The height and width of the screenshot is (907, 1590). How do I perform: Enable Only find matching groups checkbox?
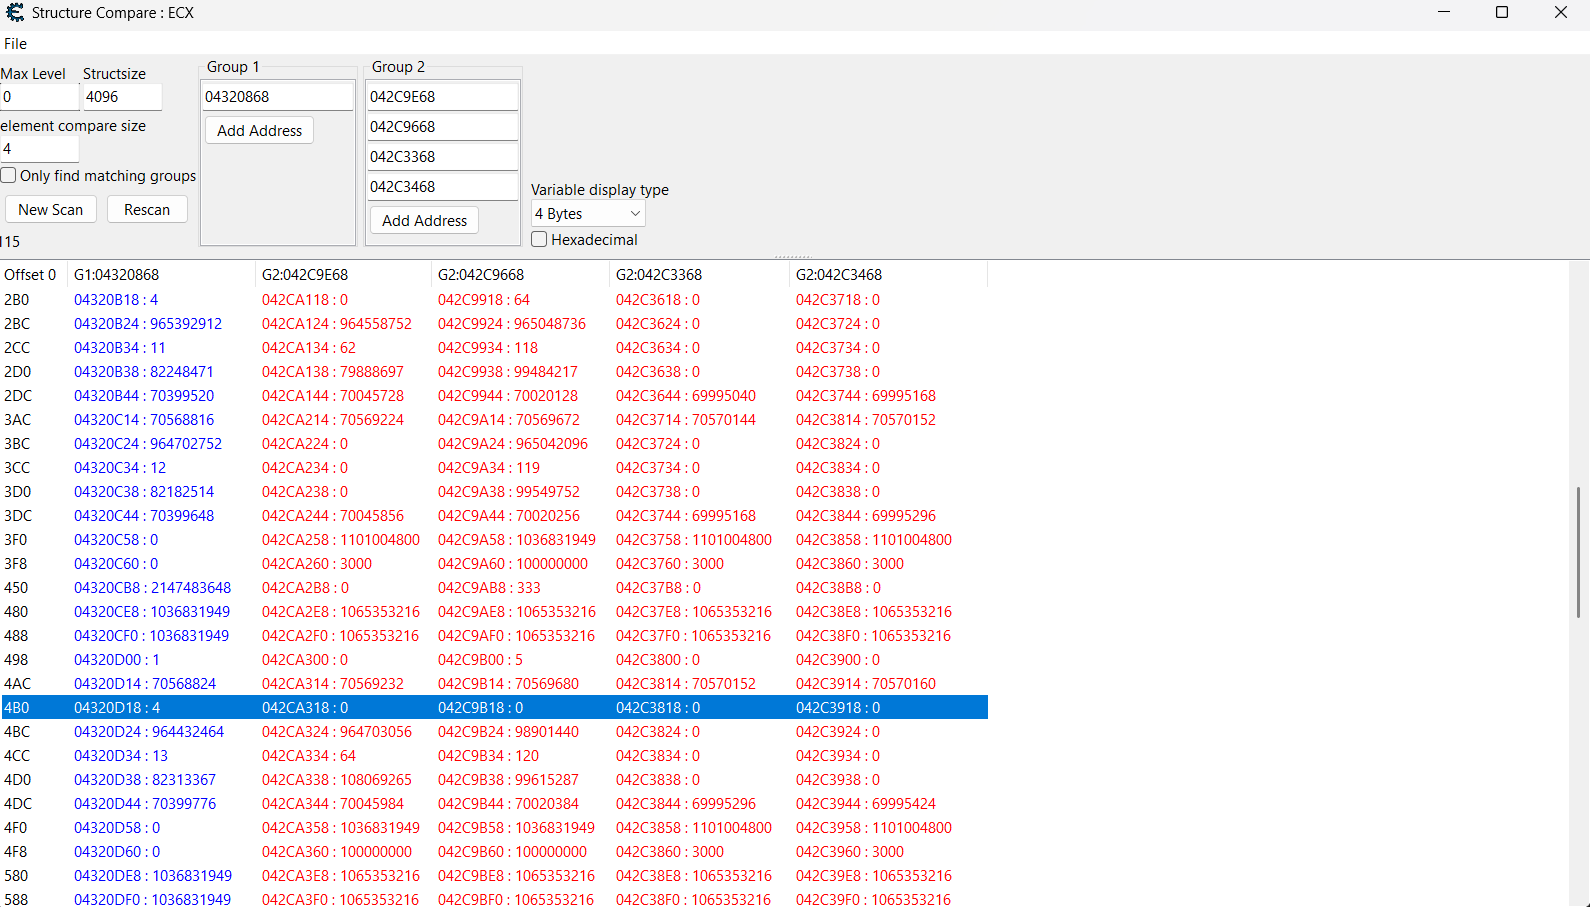click(9, 176)
